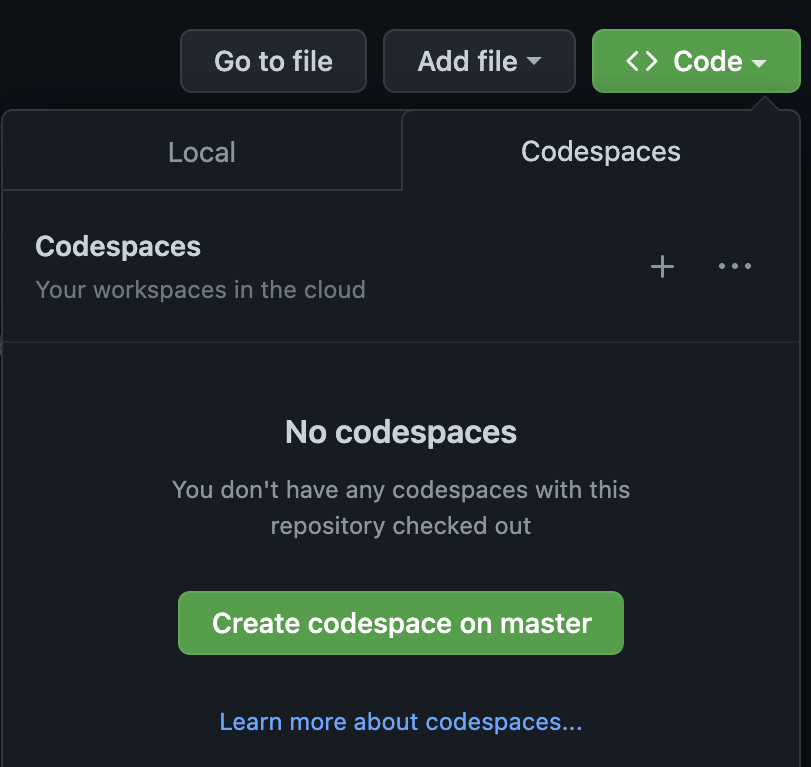Select the Codespaces tab

[600, 152]
